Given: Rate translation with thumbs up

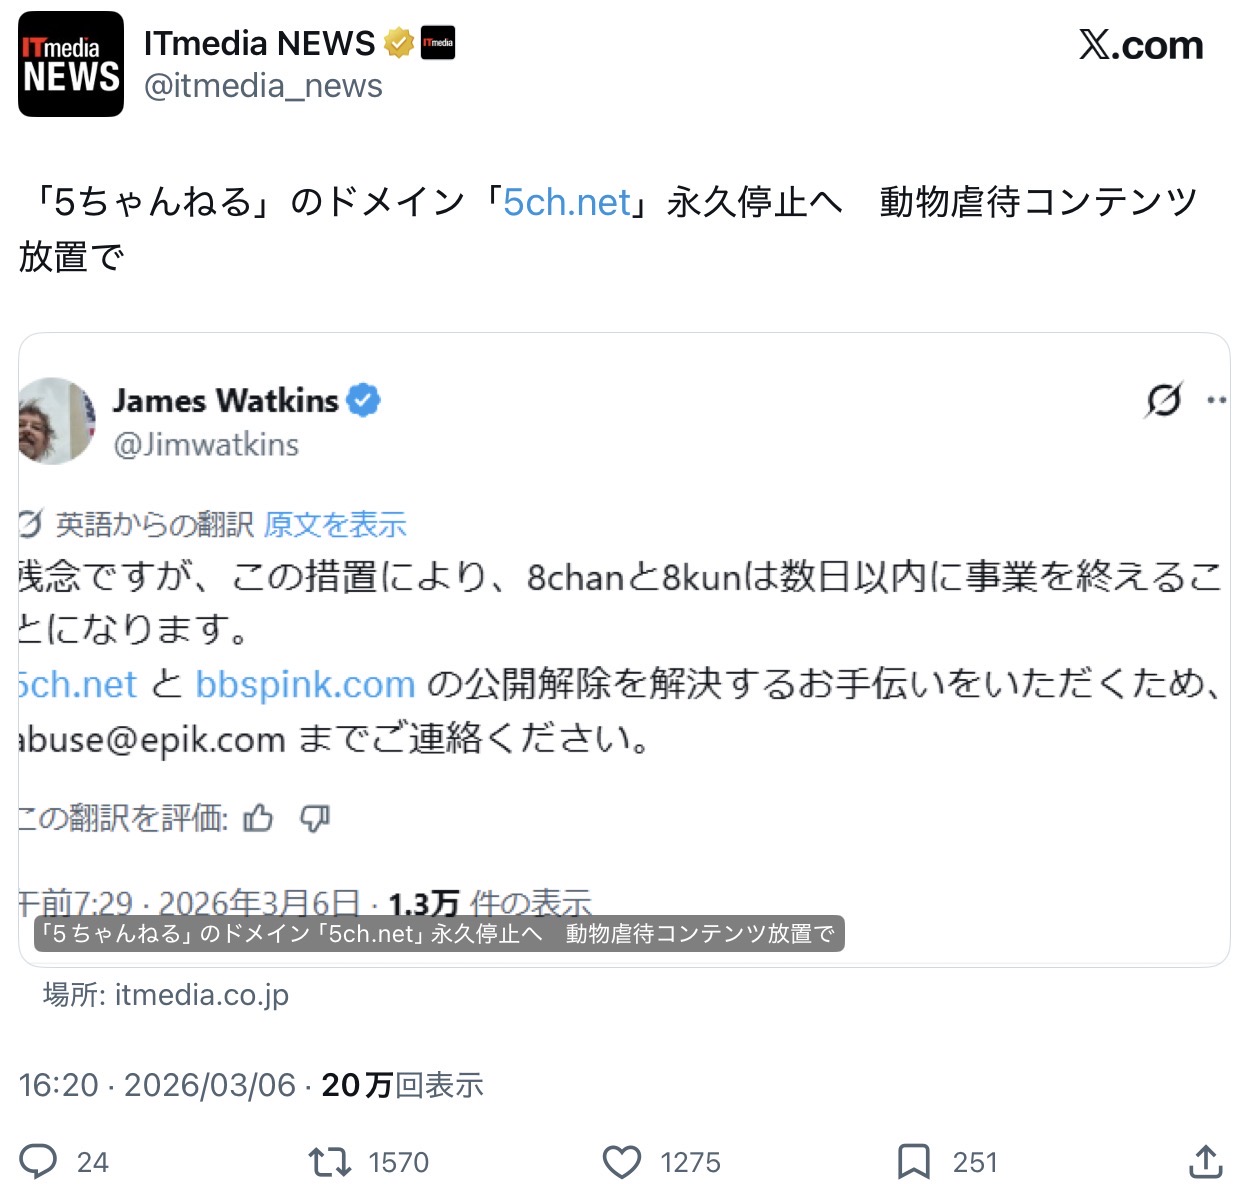Looking at the screenshot, I should (258, 818).
